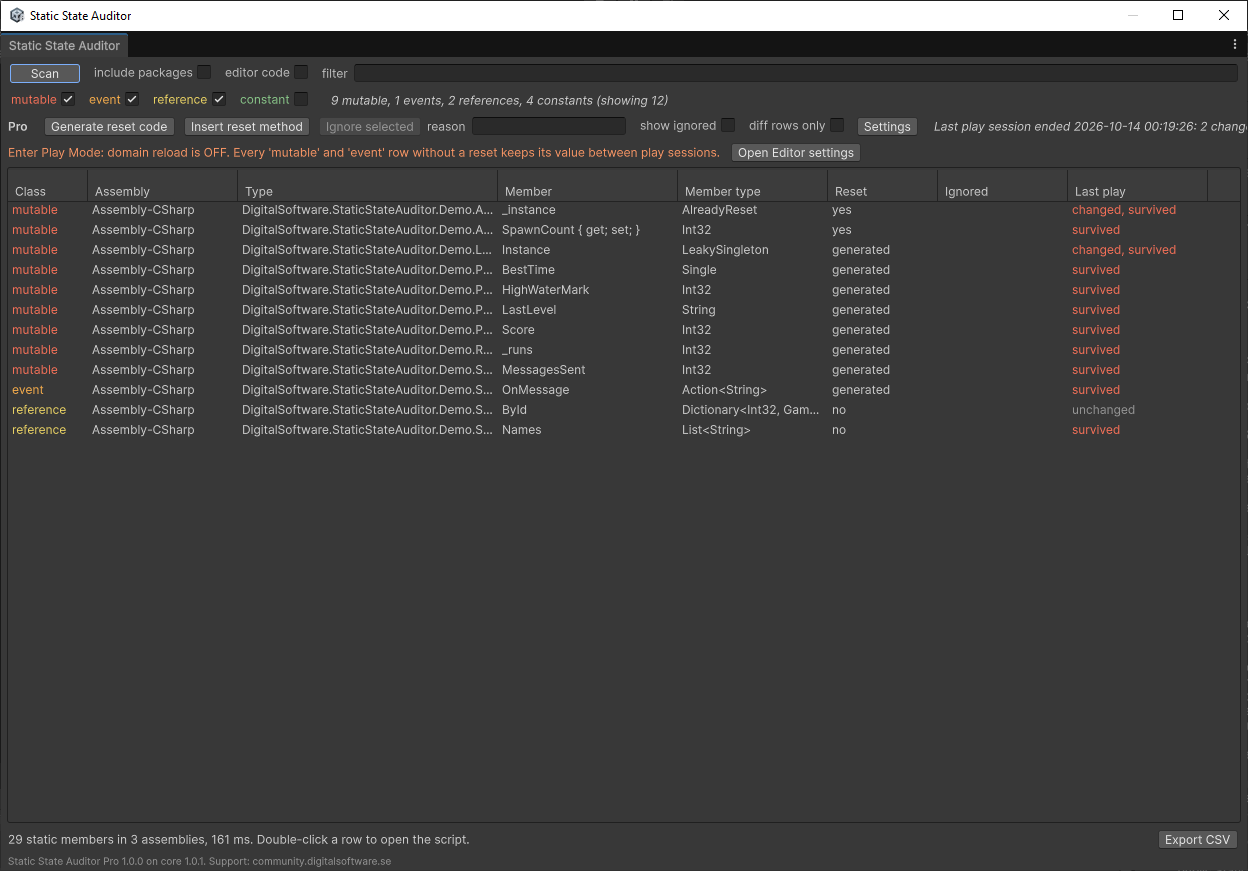Image resolution: width=1248 pixels, height=871 pixels.
Task: Select the Names reference row
Action: pyautogui.click(x=624, y=430)
